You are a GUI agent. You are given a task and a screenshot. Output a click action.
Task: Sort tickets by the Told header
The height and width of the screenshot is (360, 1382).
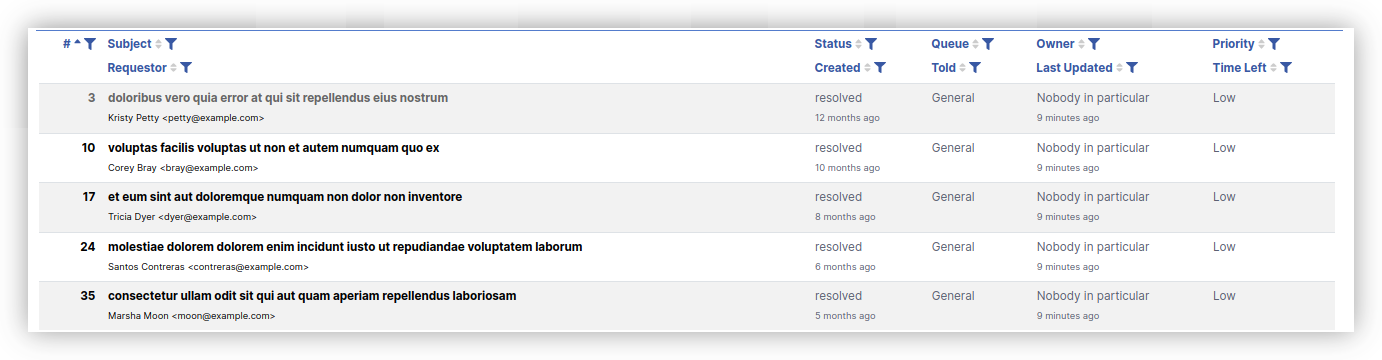(x=944, y=68)
